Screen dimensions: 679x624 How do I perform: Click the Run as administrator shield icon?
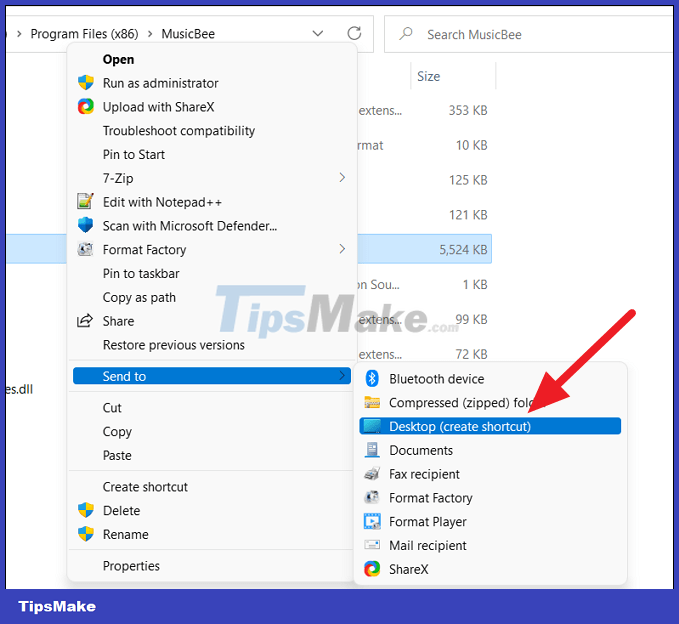click(86, 82)
